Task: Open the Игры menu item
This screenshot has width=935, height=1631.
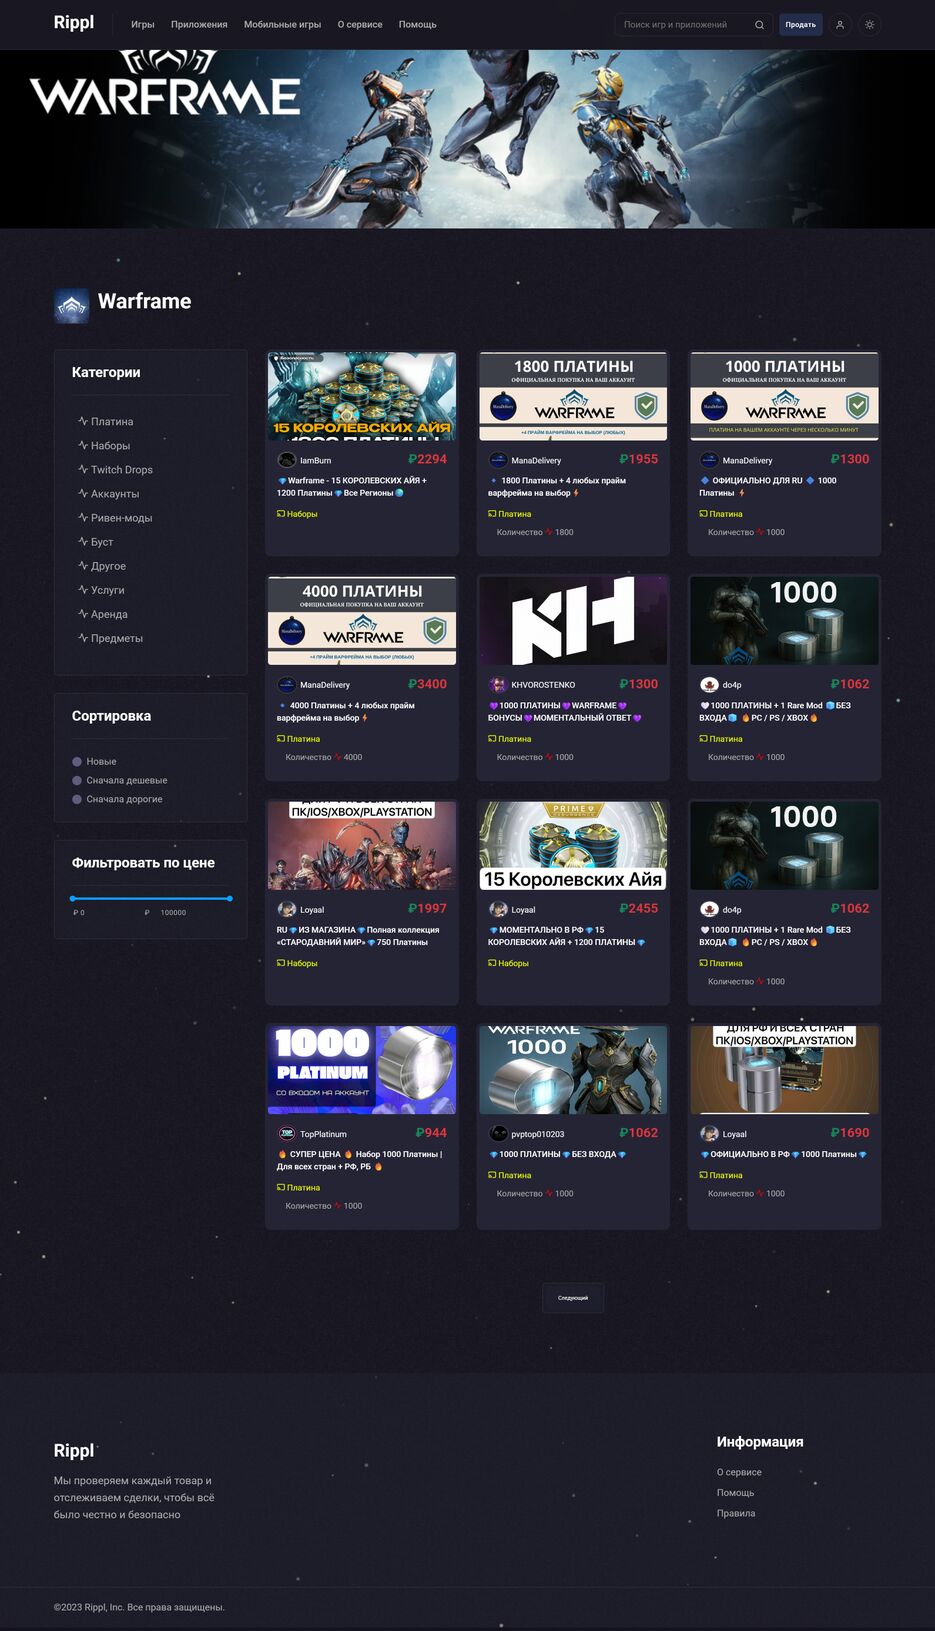Action: click(x=143, y=24)
